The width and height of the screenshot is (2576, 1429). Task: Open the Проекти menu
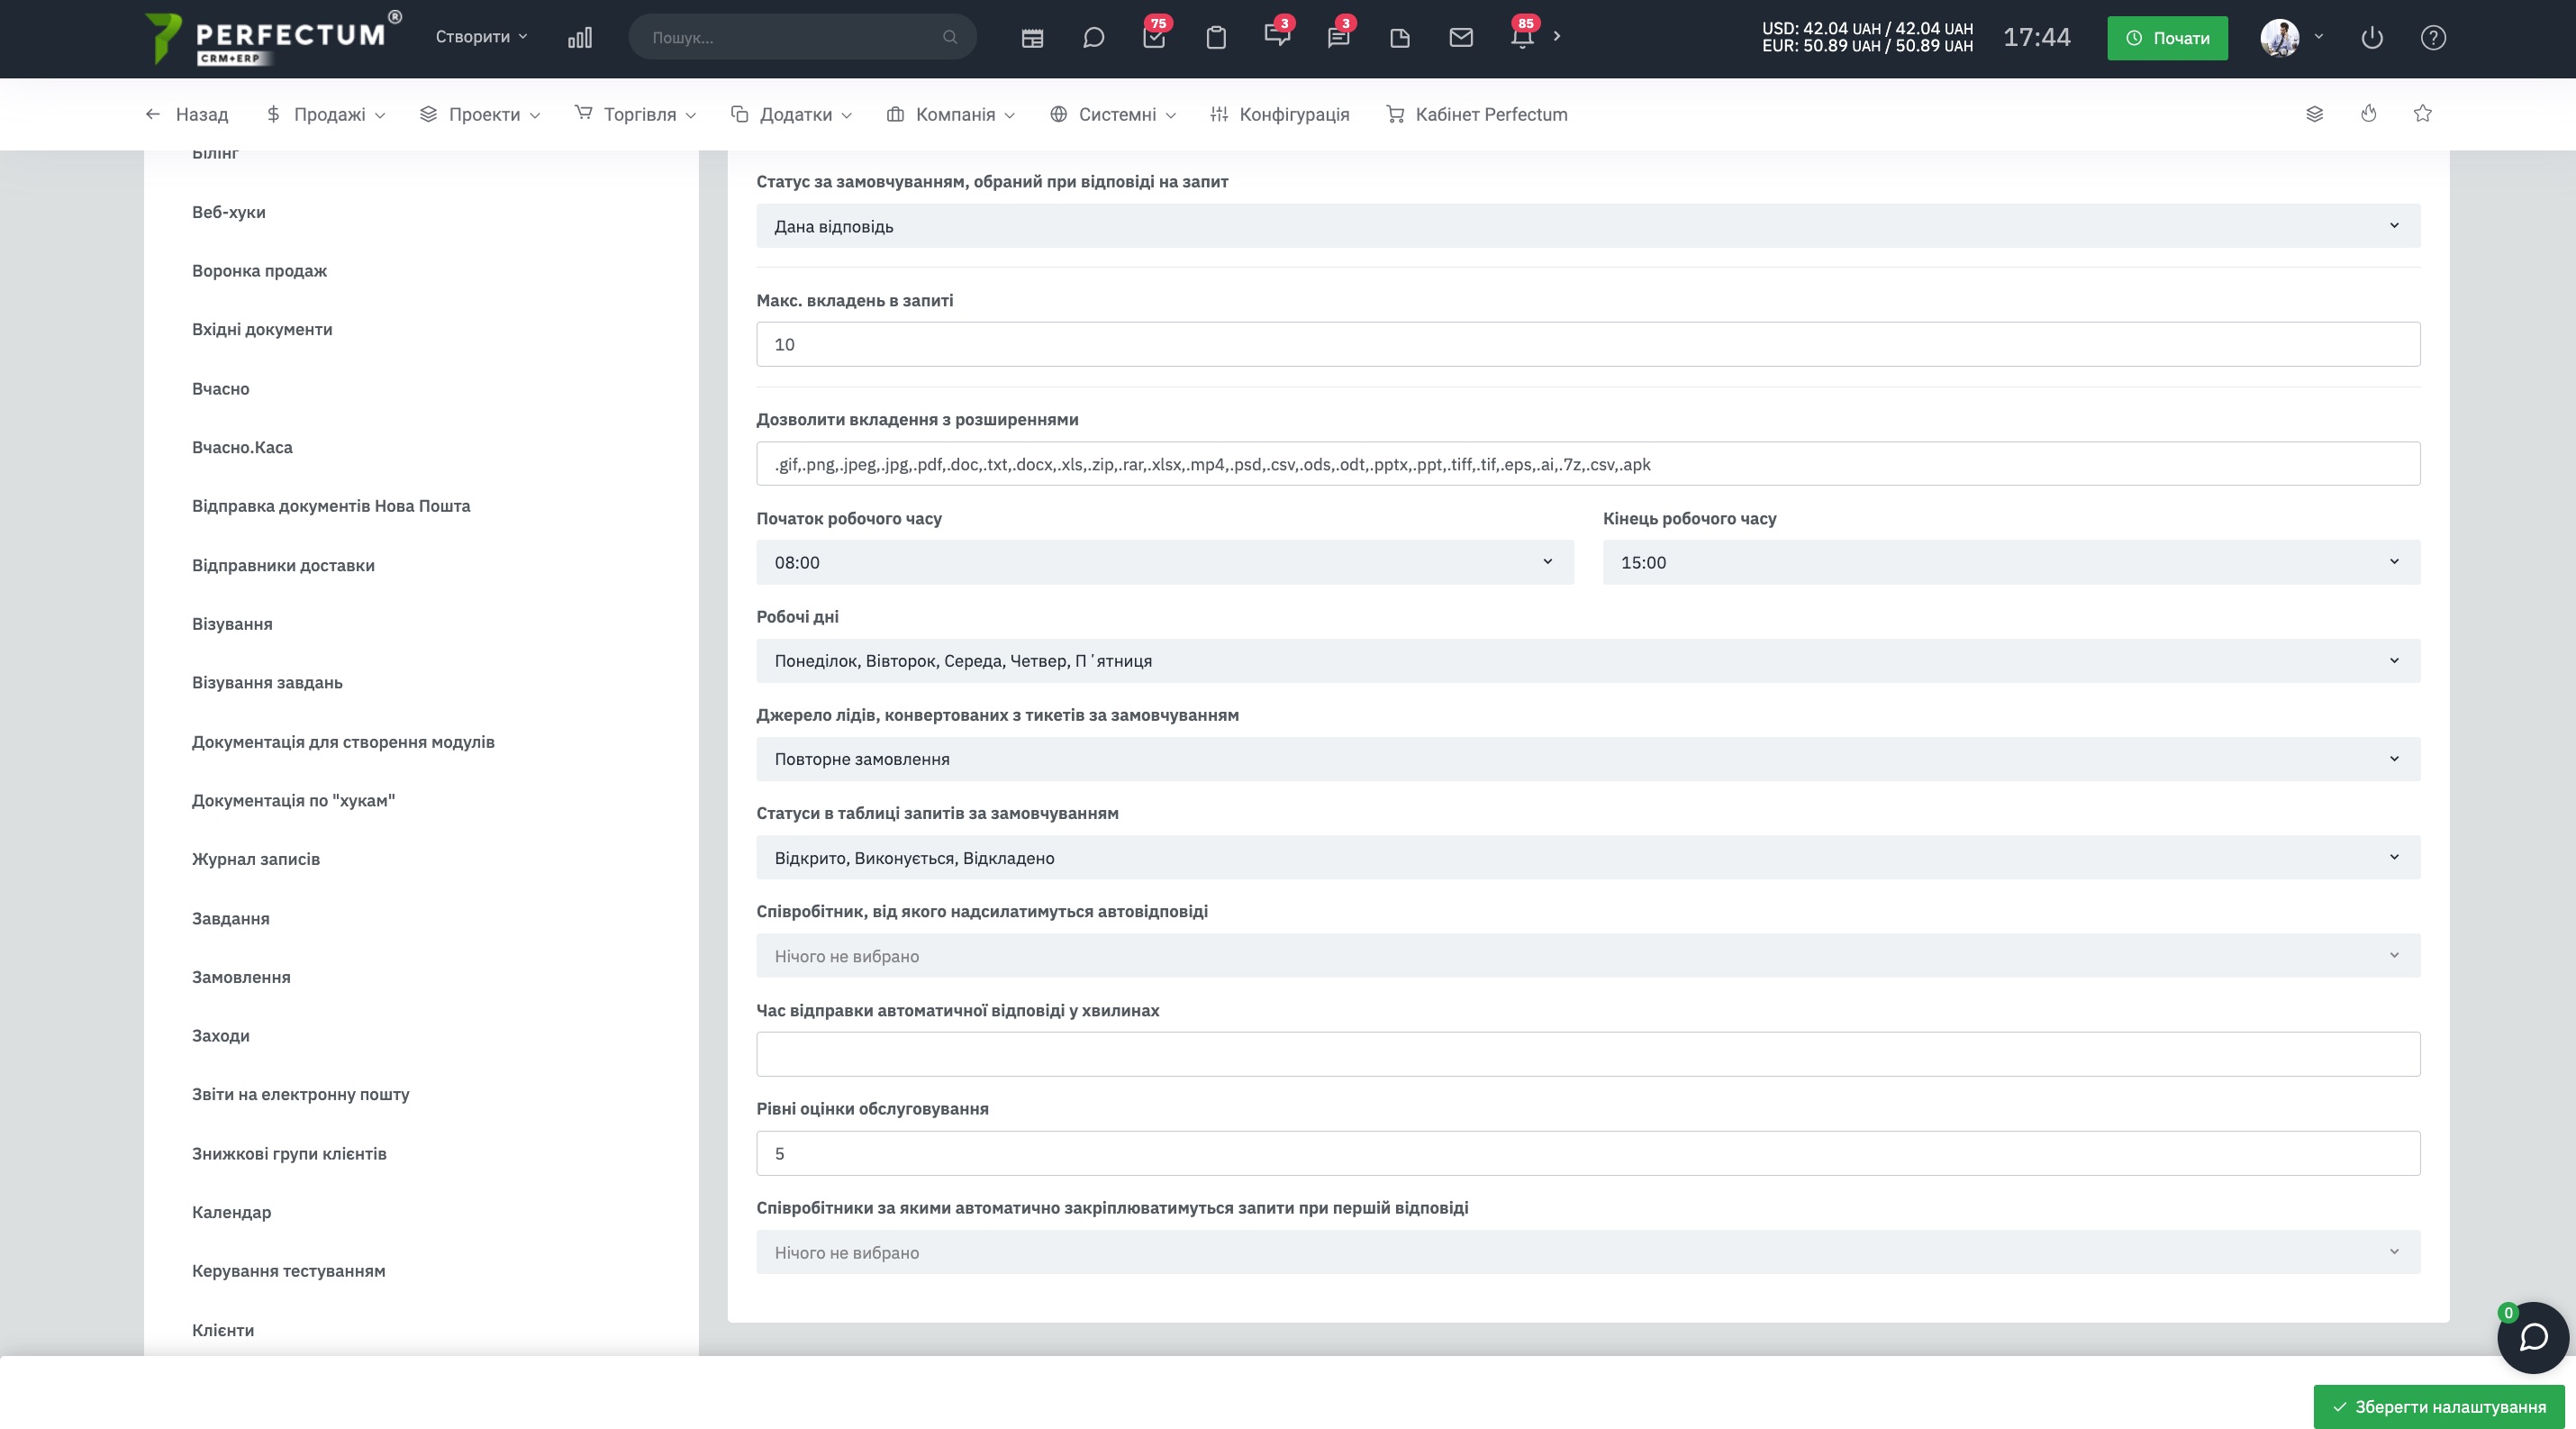tap(480, 114)
